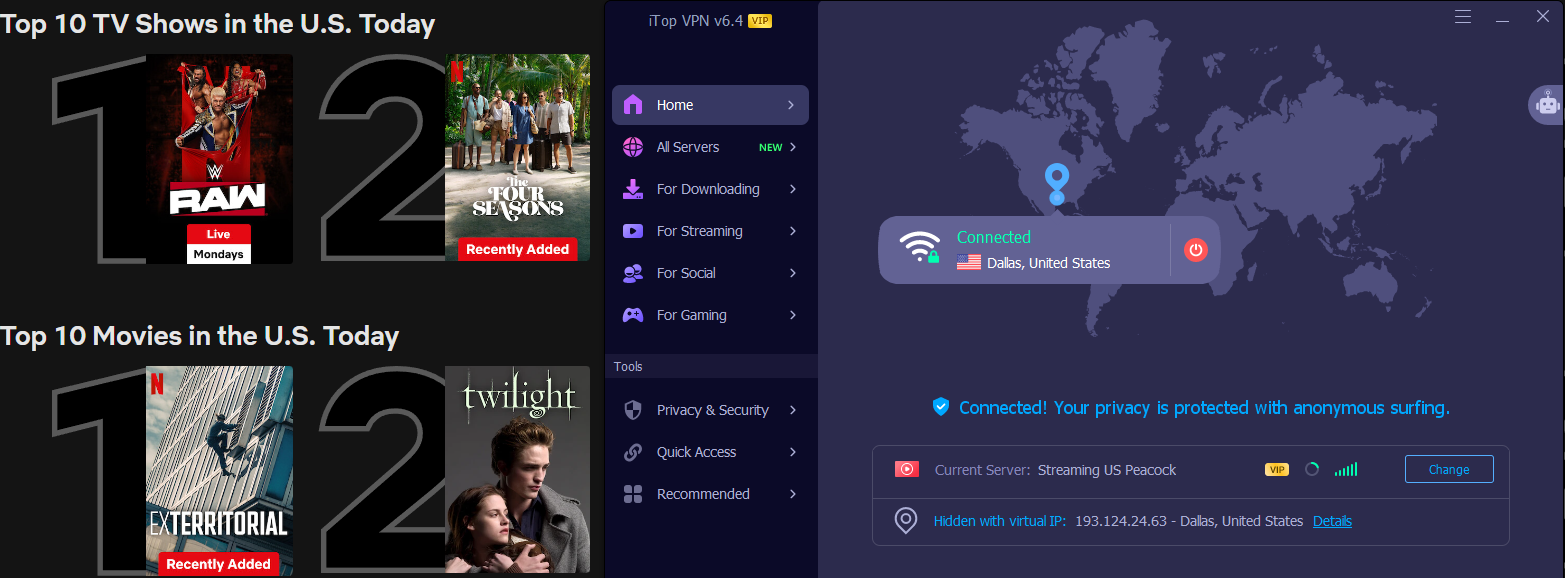The width and height of the screenshot is (1565, 578).
Task: Click the Recommended grid icon
Action: pyautogui.click(x=633, y=494)
